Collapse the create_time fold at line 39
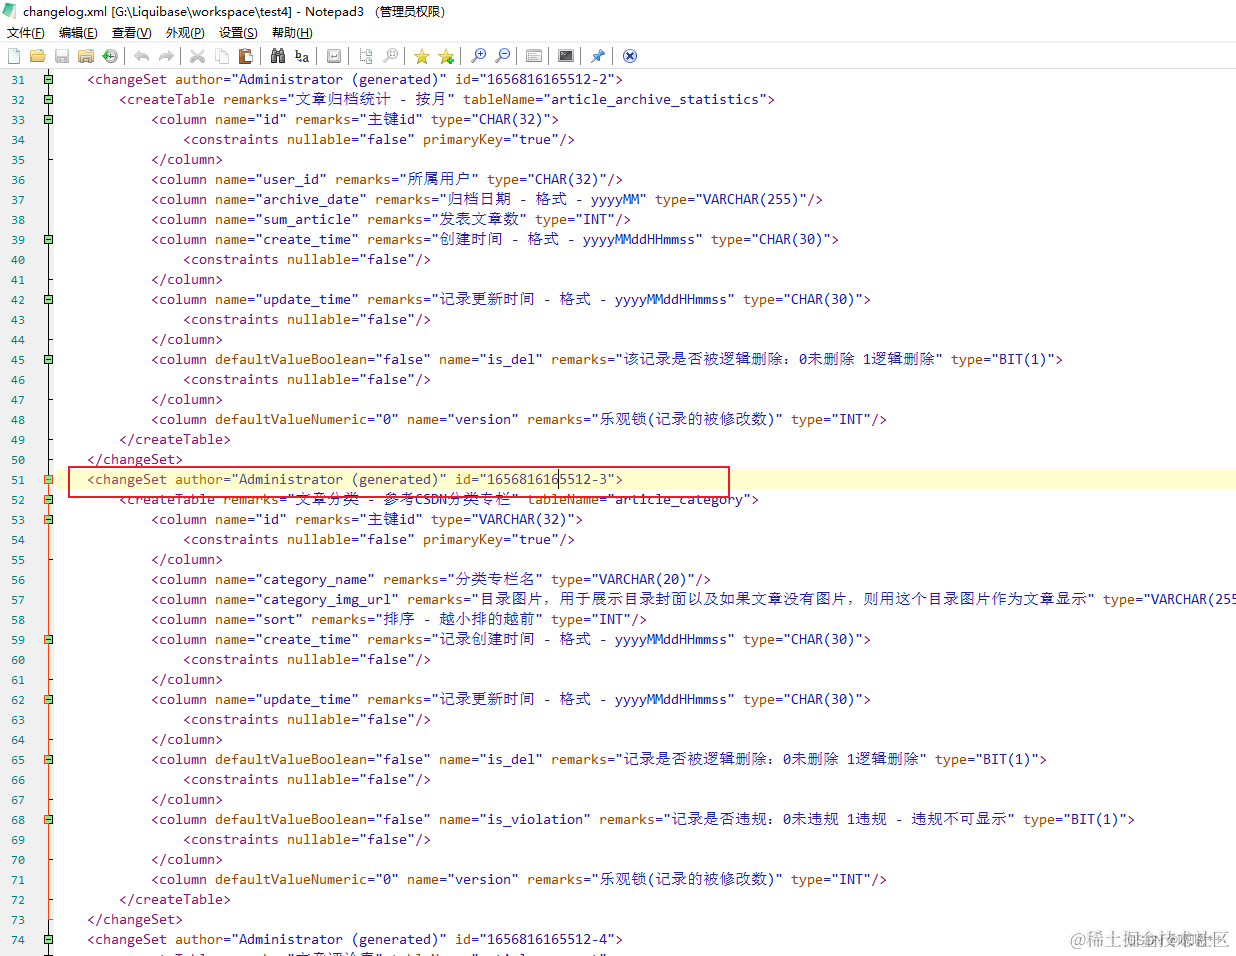This screenshot has width=1236, height=956. click(48, 239)
